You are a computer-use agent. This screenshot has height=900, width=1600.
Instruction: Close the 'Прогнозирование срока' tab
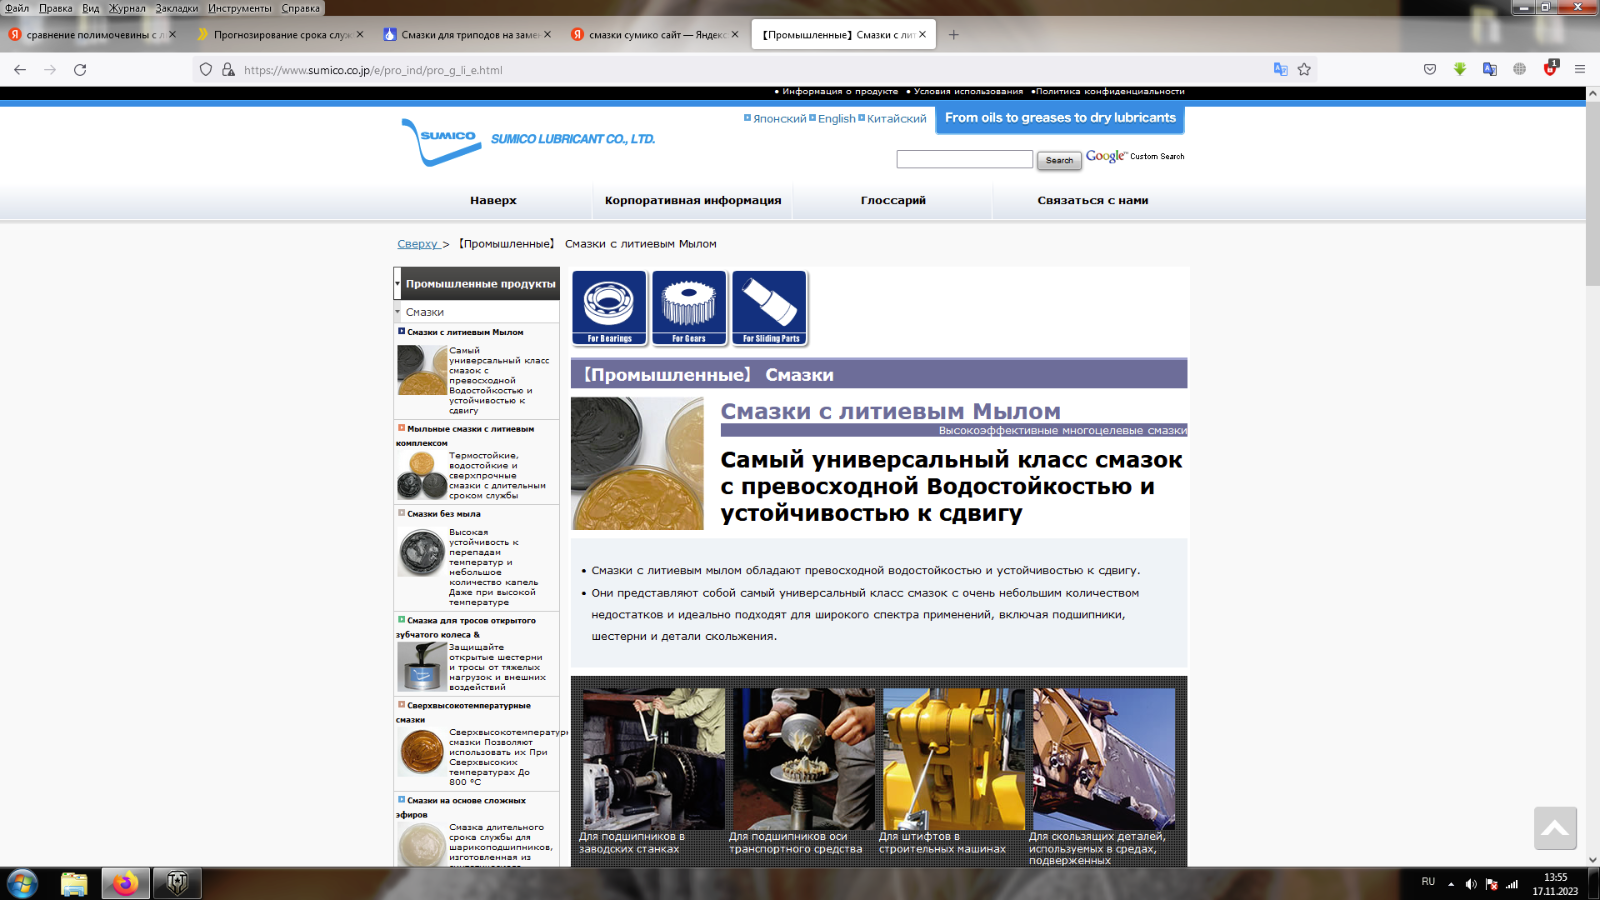click(360, 34)
